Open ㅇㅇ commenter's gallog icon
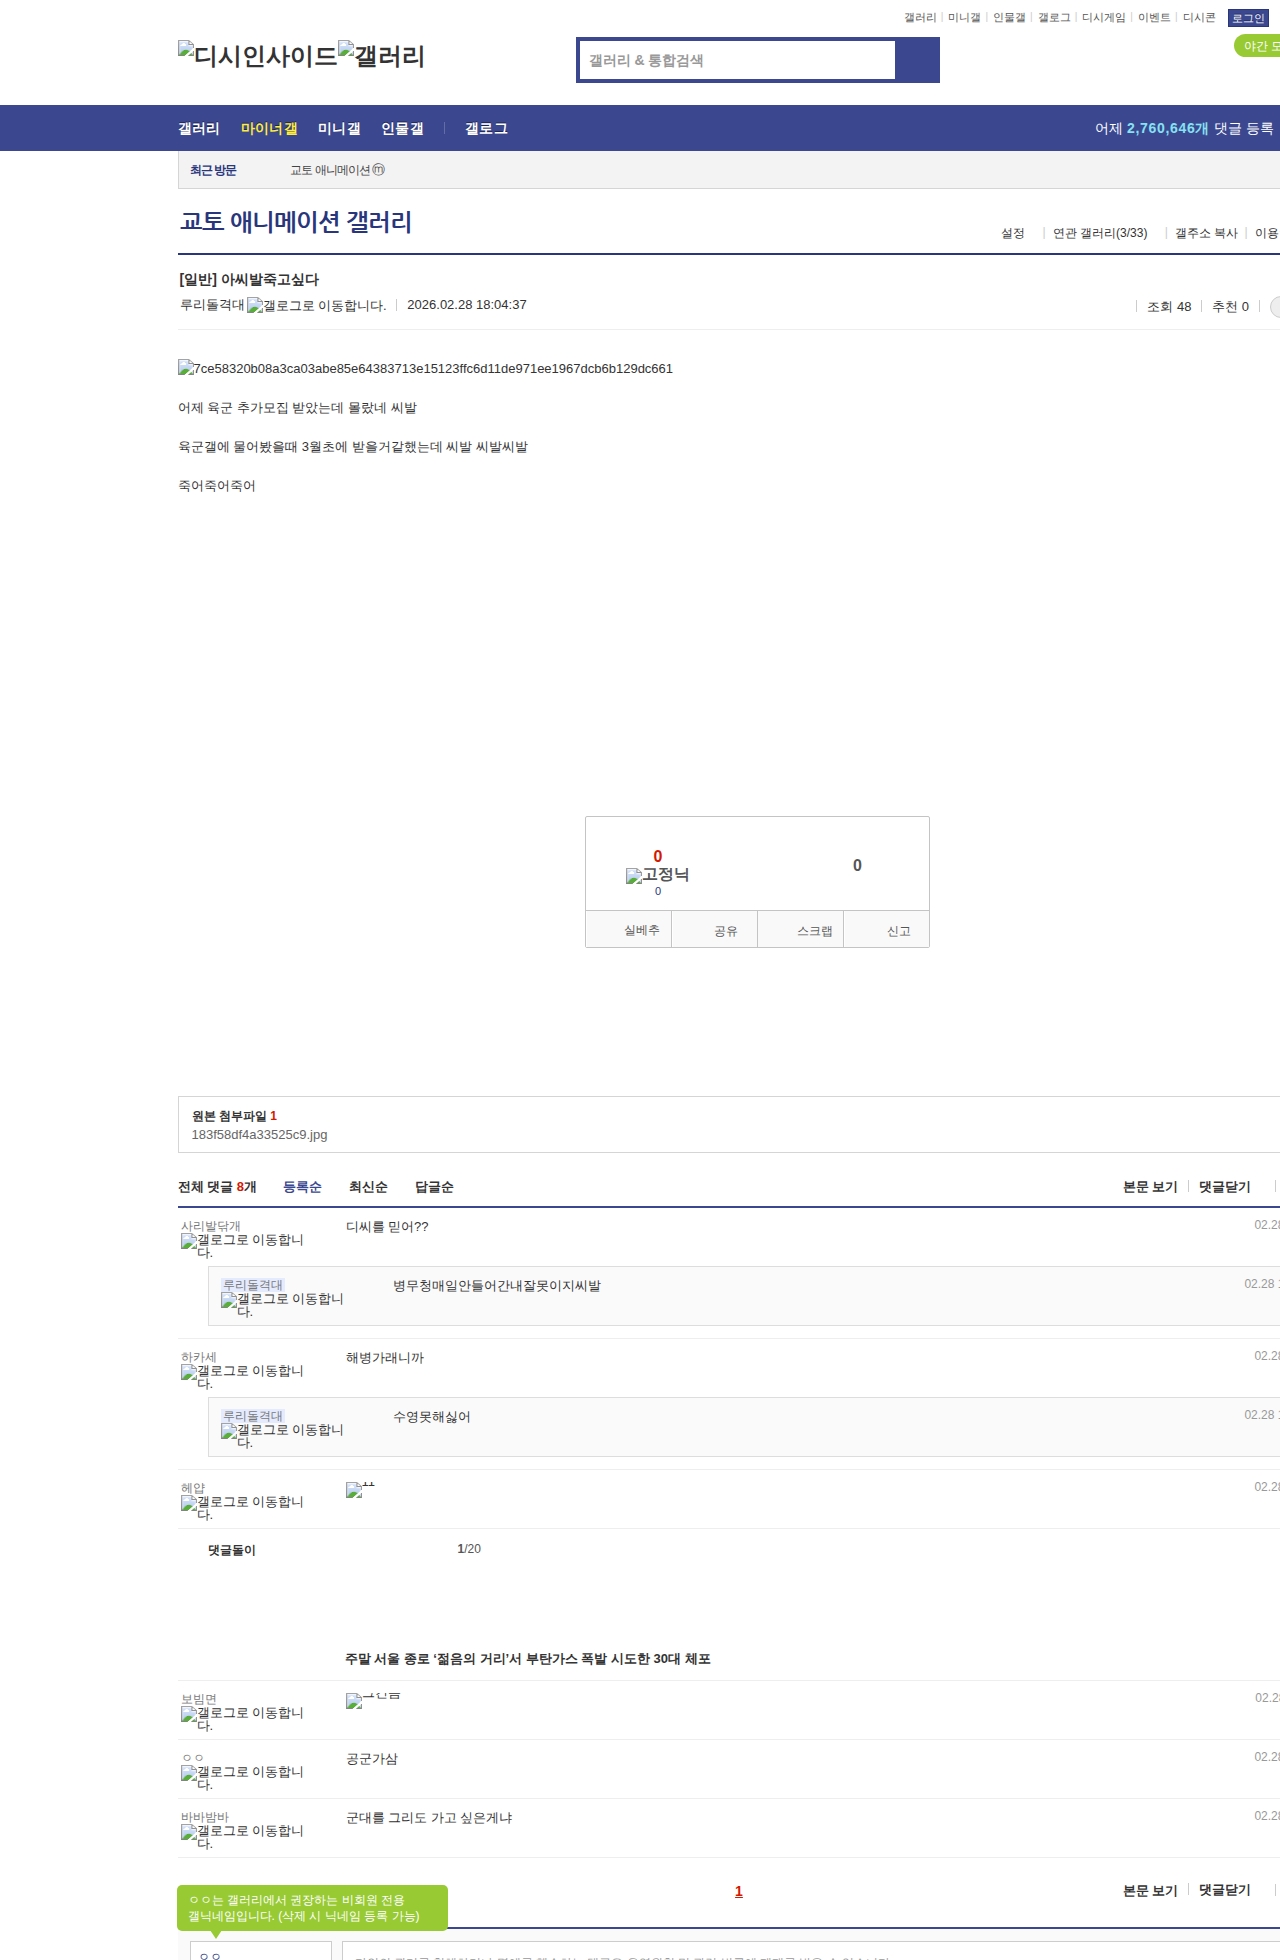This screenshot has width=1280, height=1960. coord(242,1778)
